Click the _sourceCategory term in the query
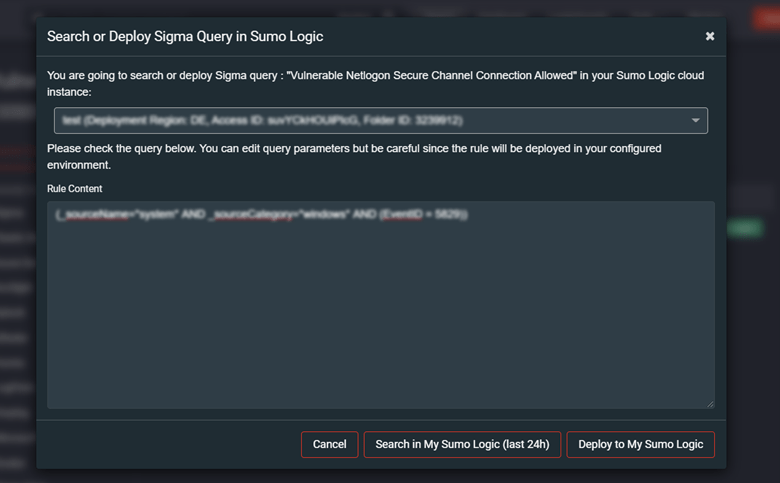This screenshot has width=780, height=483. (252, 214)
